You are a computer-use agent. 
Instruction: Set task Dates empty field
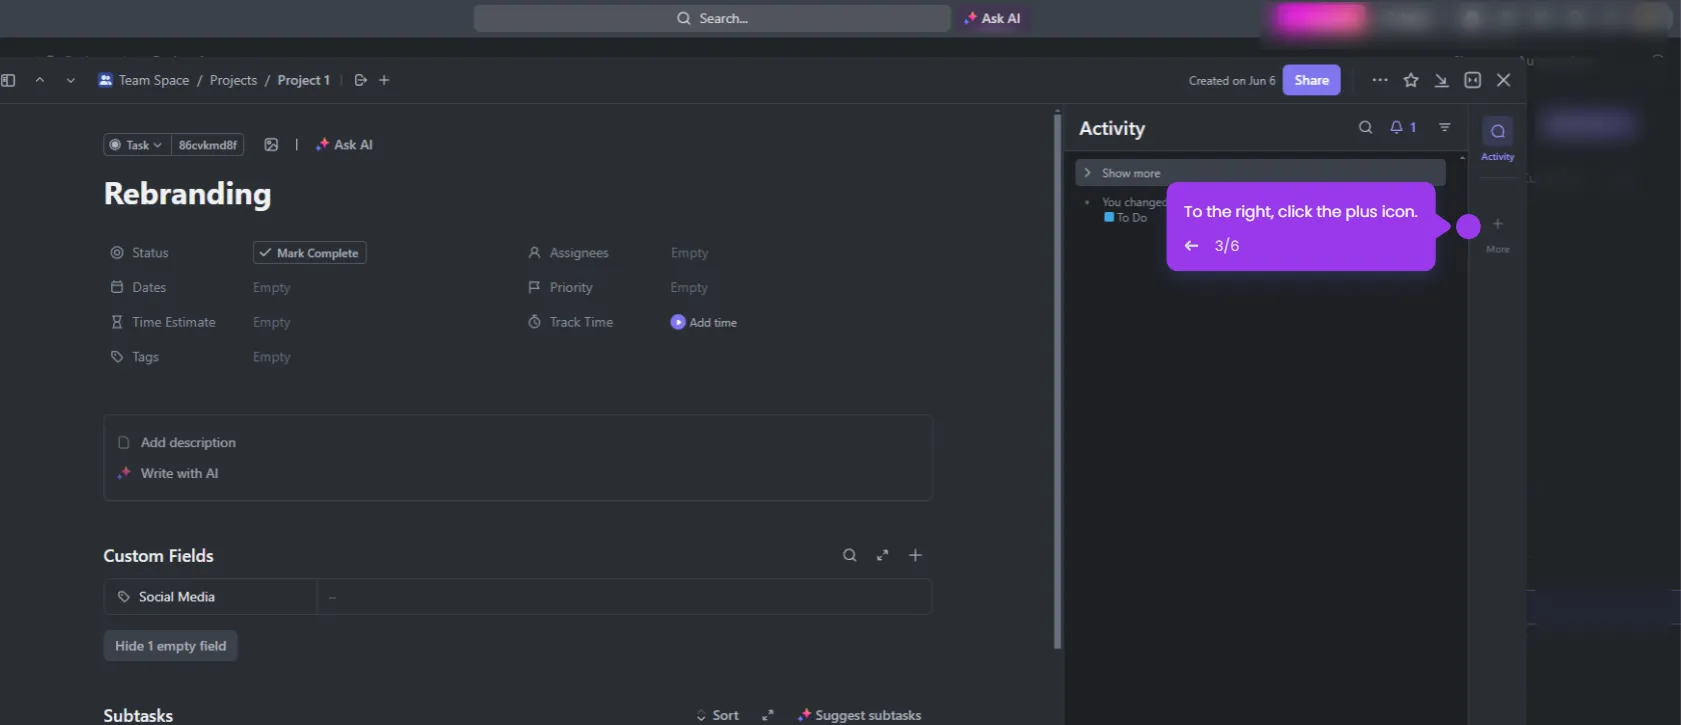coord(271,288)
